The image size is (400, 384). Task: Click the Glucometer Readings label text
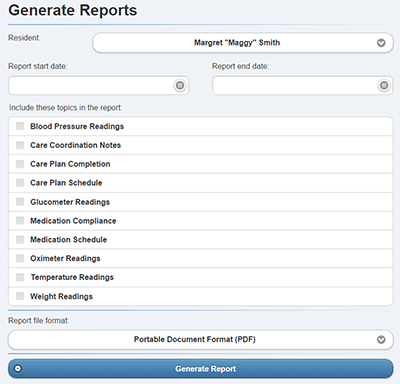coord(70,202)
